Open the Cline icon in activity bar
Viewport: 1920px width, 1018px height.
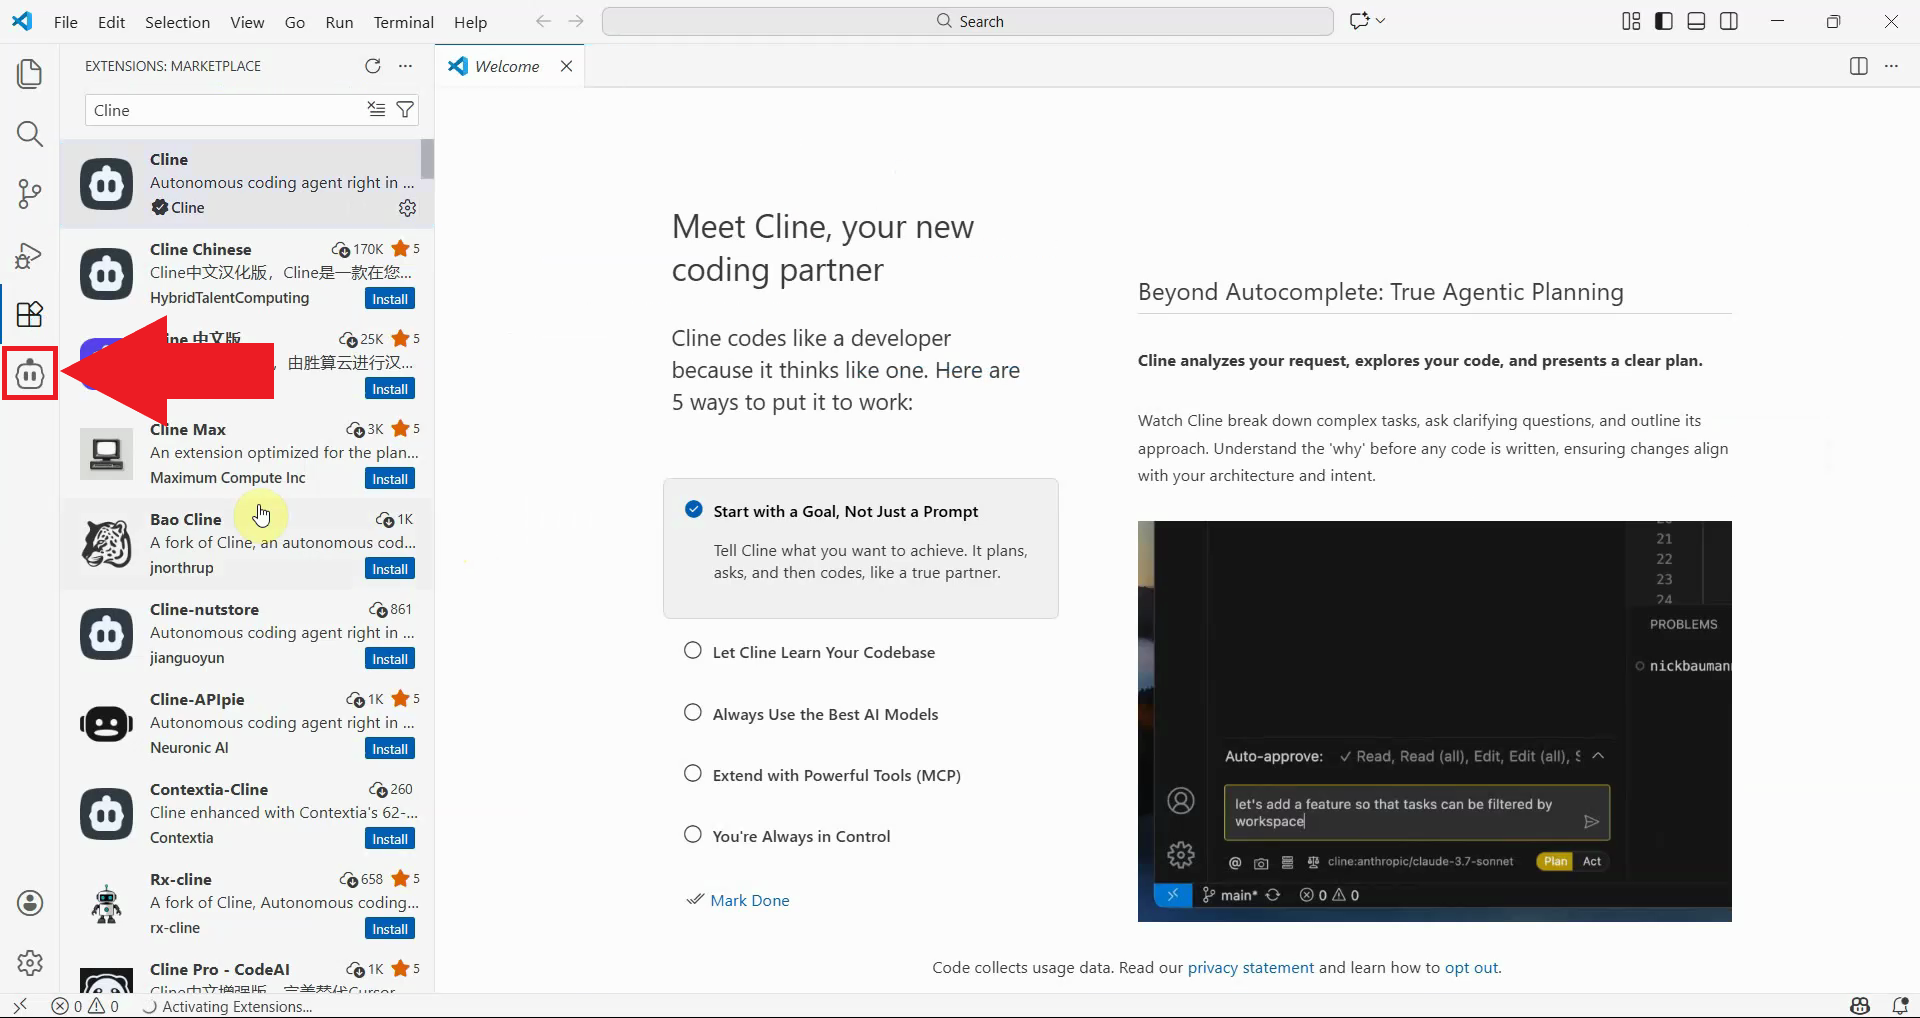(30, 374)
